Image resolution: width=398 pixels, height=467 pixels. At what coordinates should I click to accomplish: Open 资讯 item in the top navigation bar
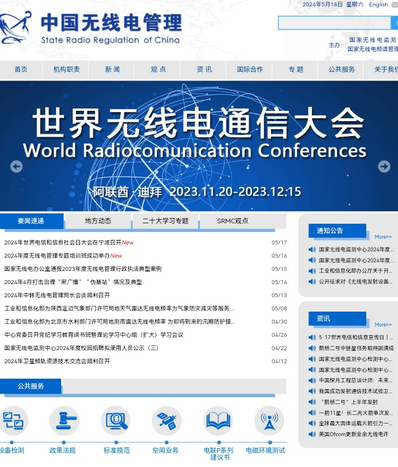pyautogui.click(x=204, y=69)
